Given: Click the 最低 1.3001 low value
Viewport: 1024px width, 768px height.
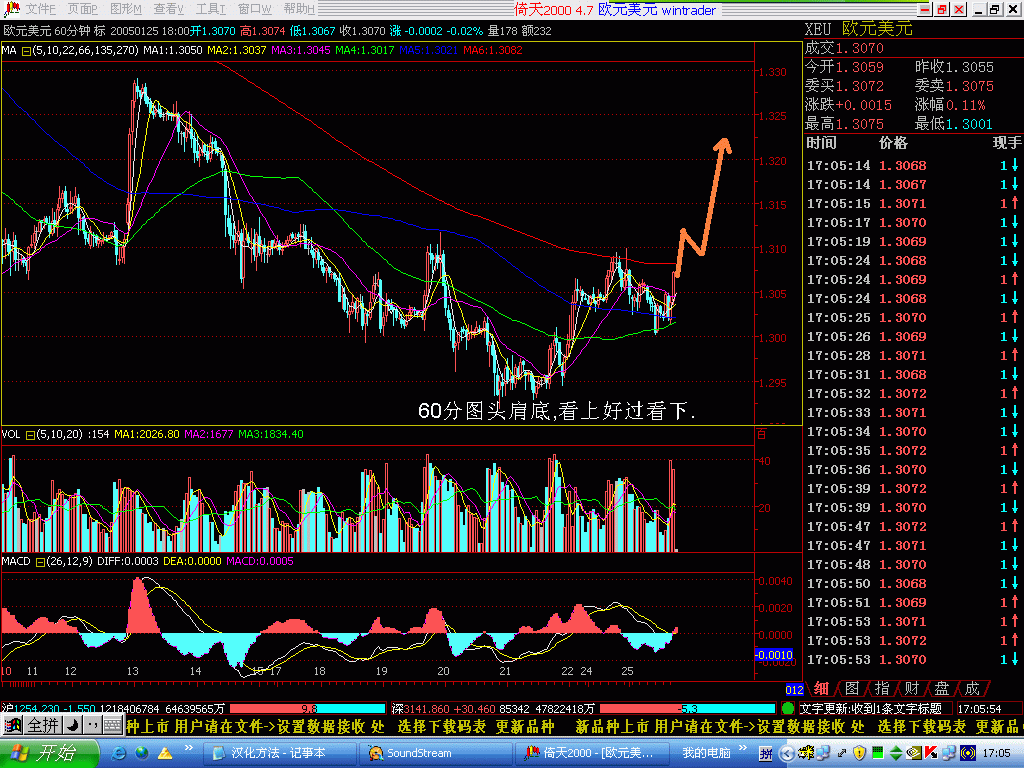Looking at the screenshot, I should 953,124.
